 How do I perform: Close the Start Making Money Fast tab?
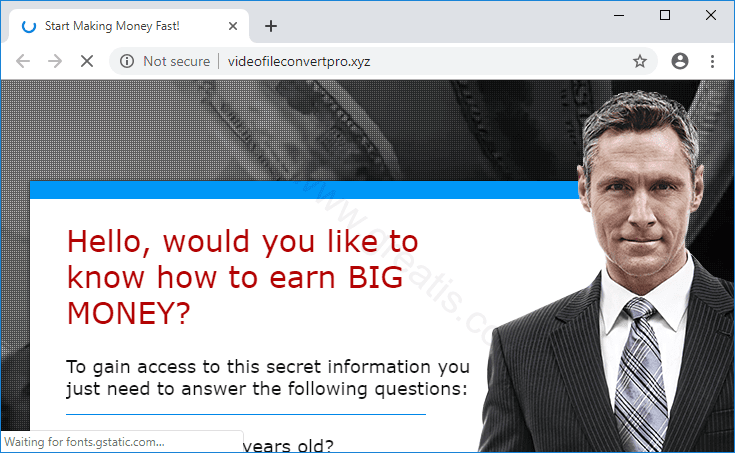(232, 26)
